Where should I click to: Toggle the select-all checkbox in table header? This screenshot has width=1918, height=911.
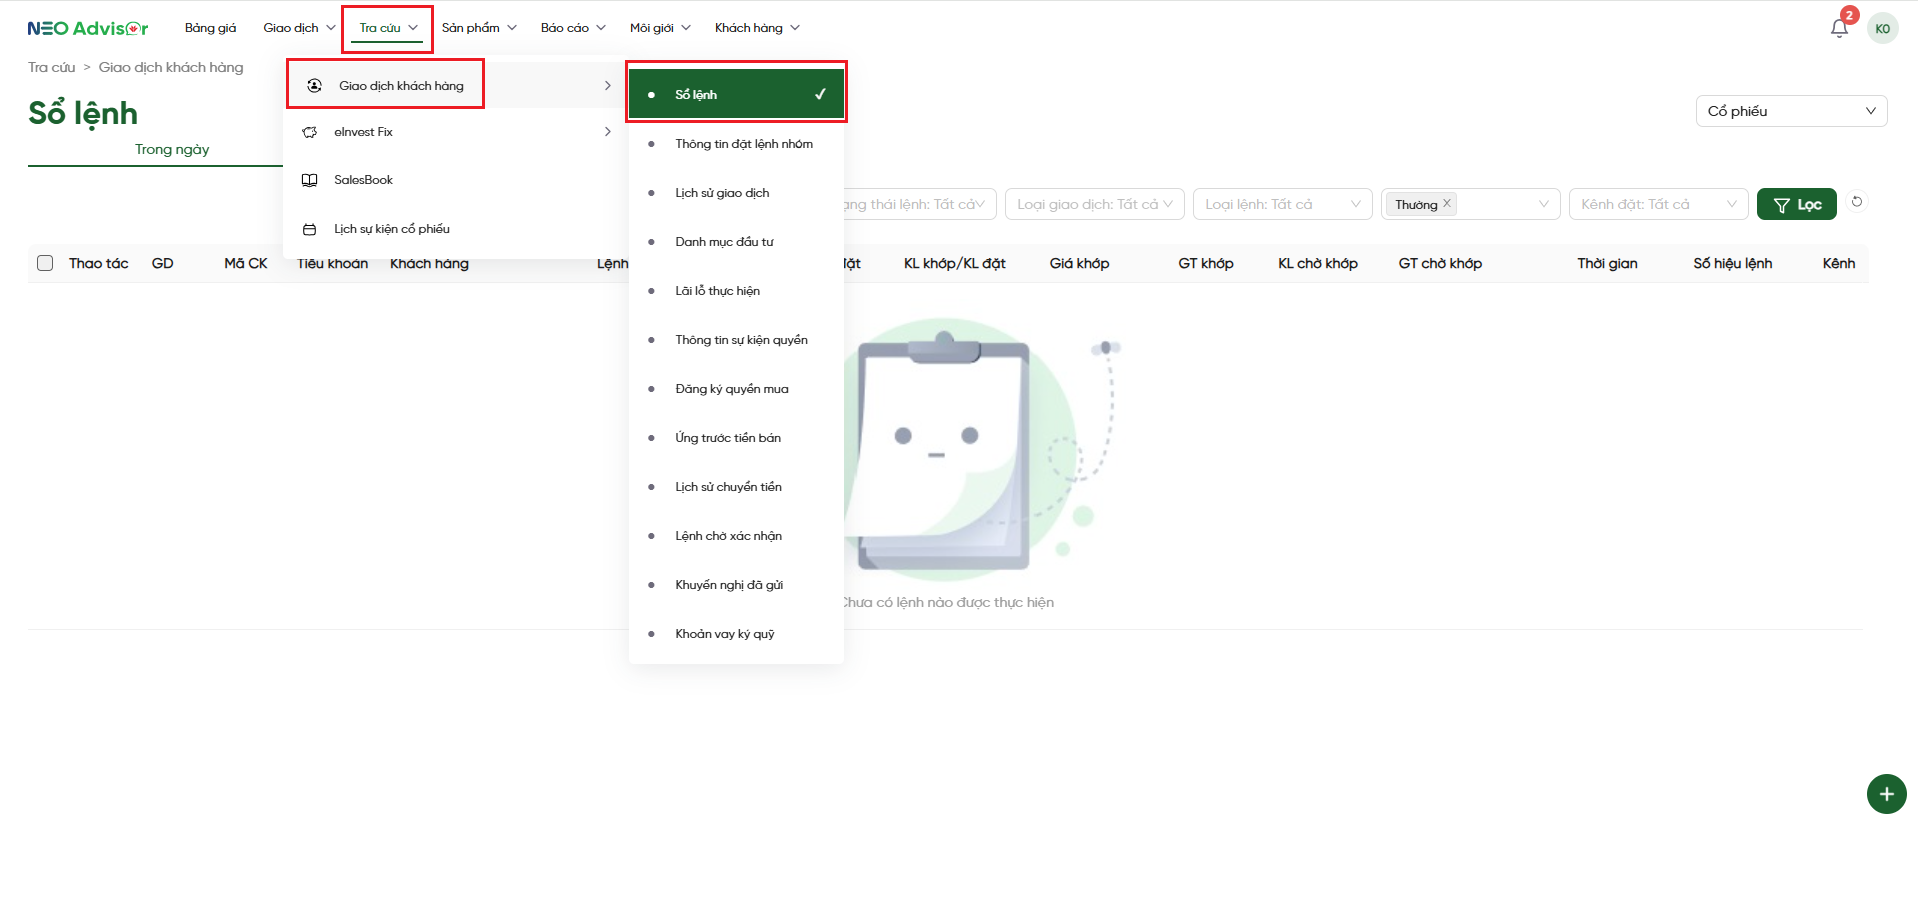[45, 263]
